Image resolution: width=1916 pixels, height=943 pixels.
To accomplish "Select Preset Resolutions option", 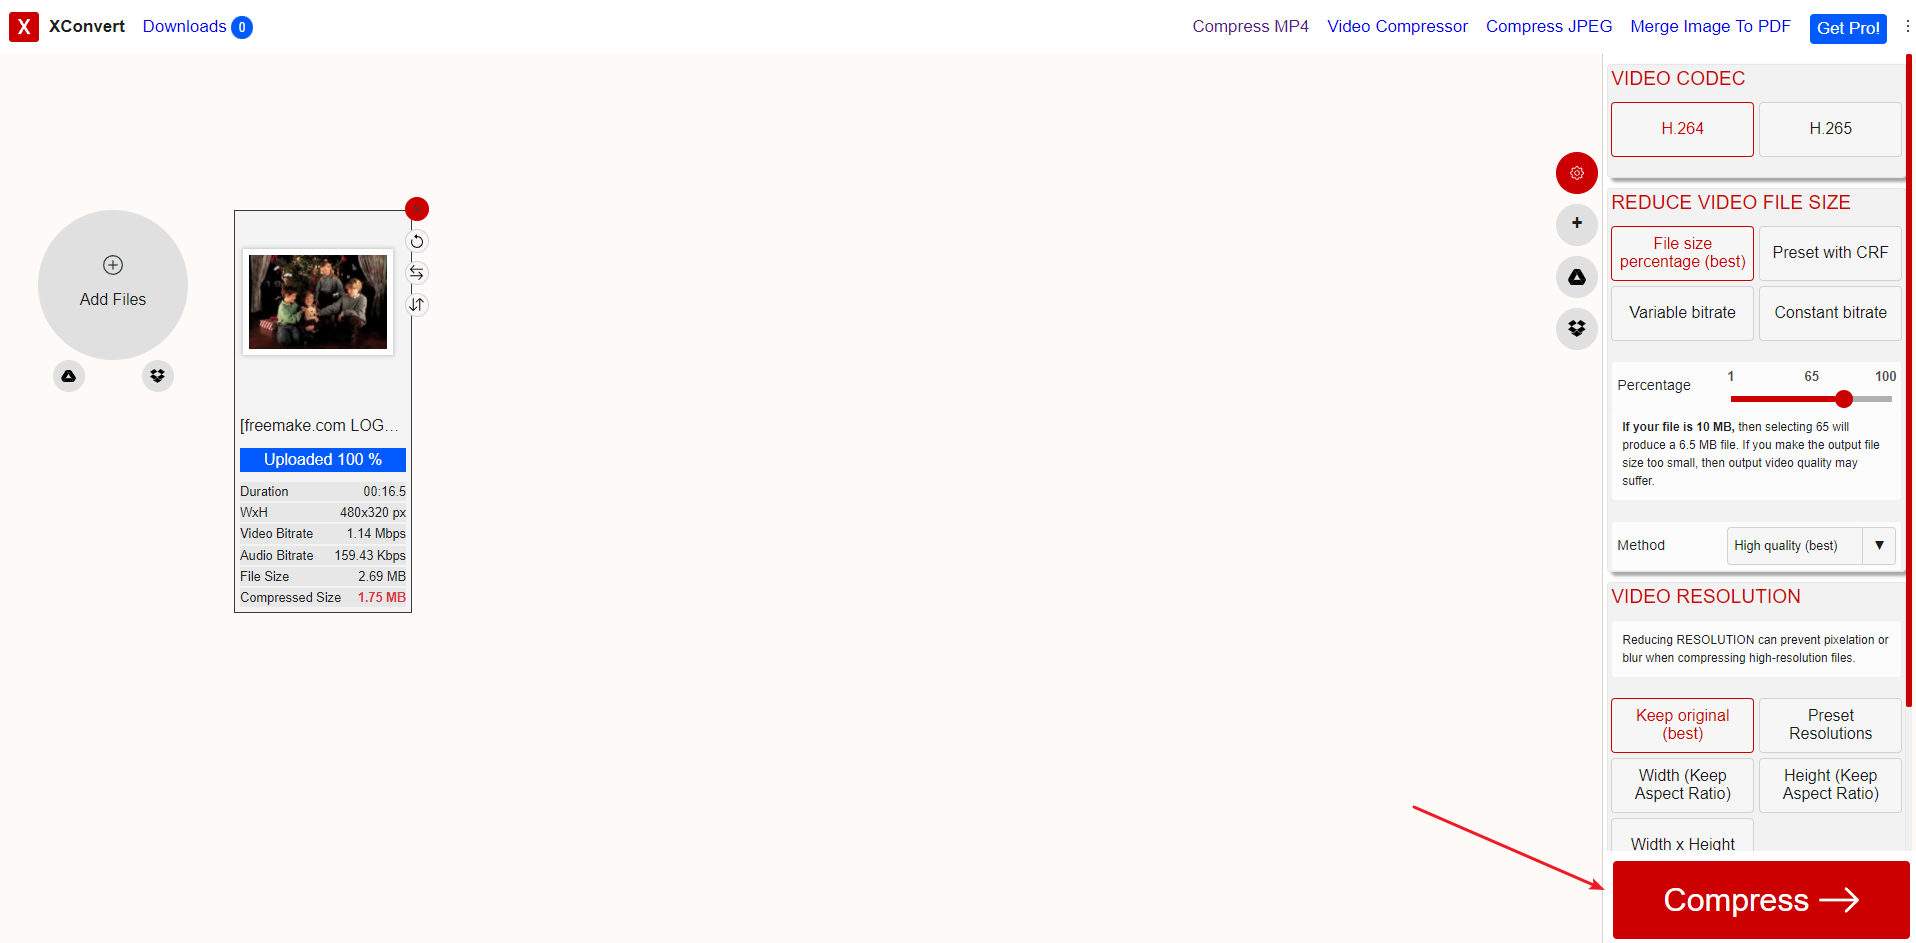I will click(x=1830, y=725).
